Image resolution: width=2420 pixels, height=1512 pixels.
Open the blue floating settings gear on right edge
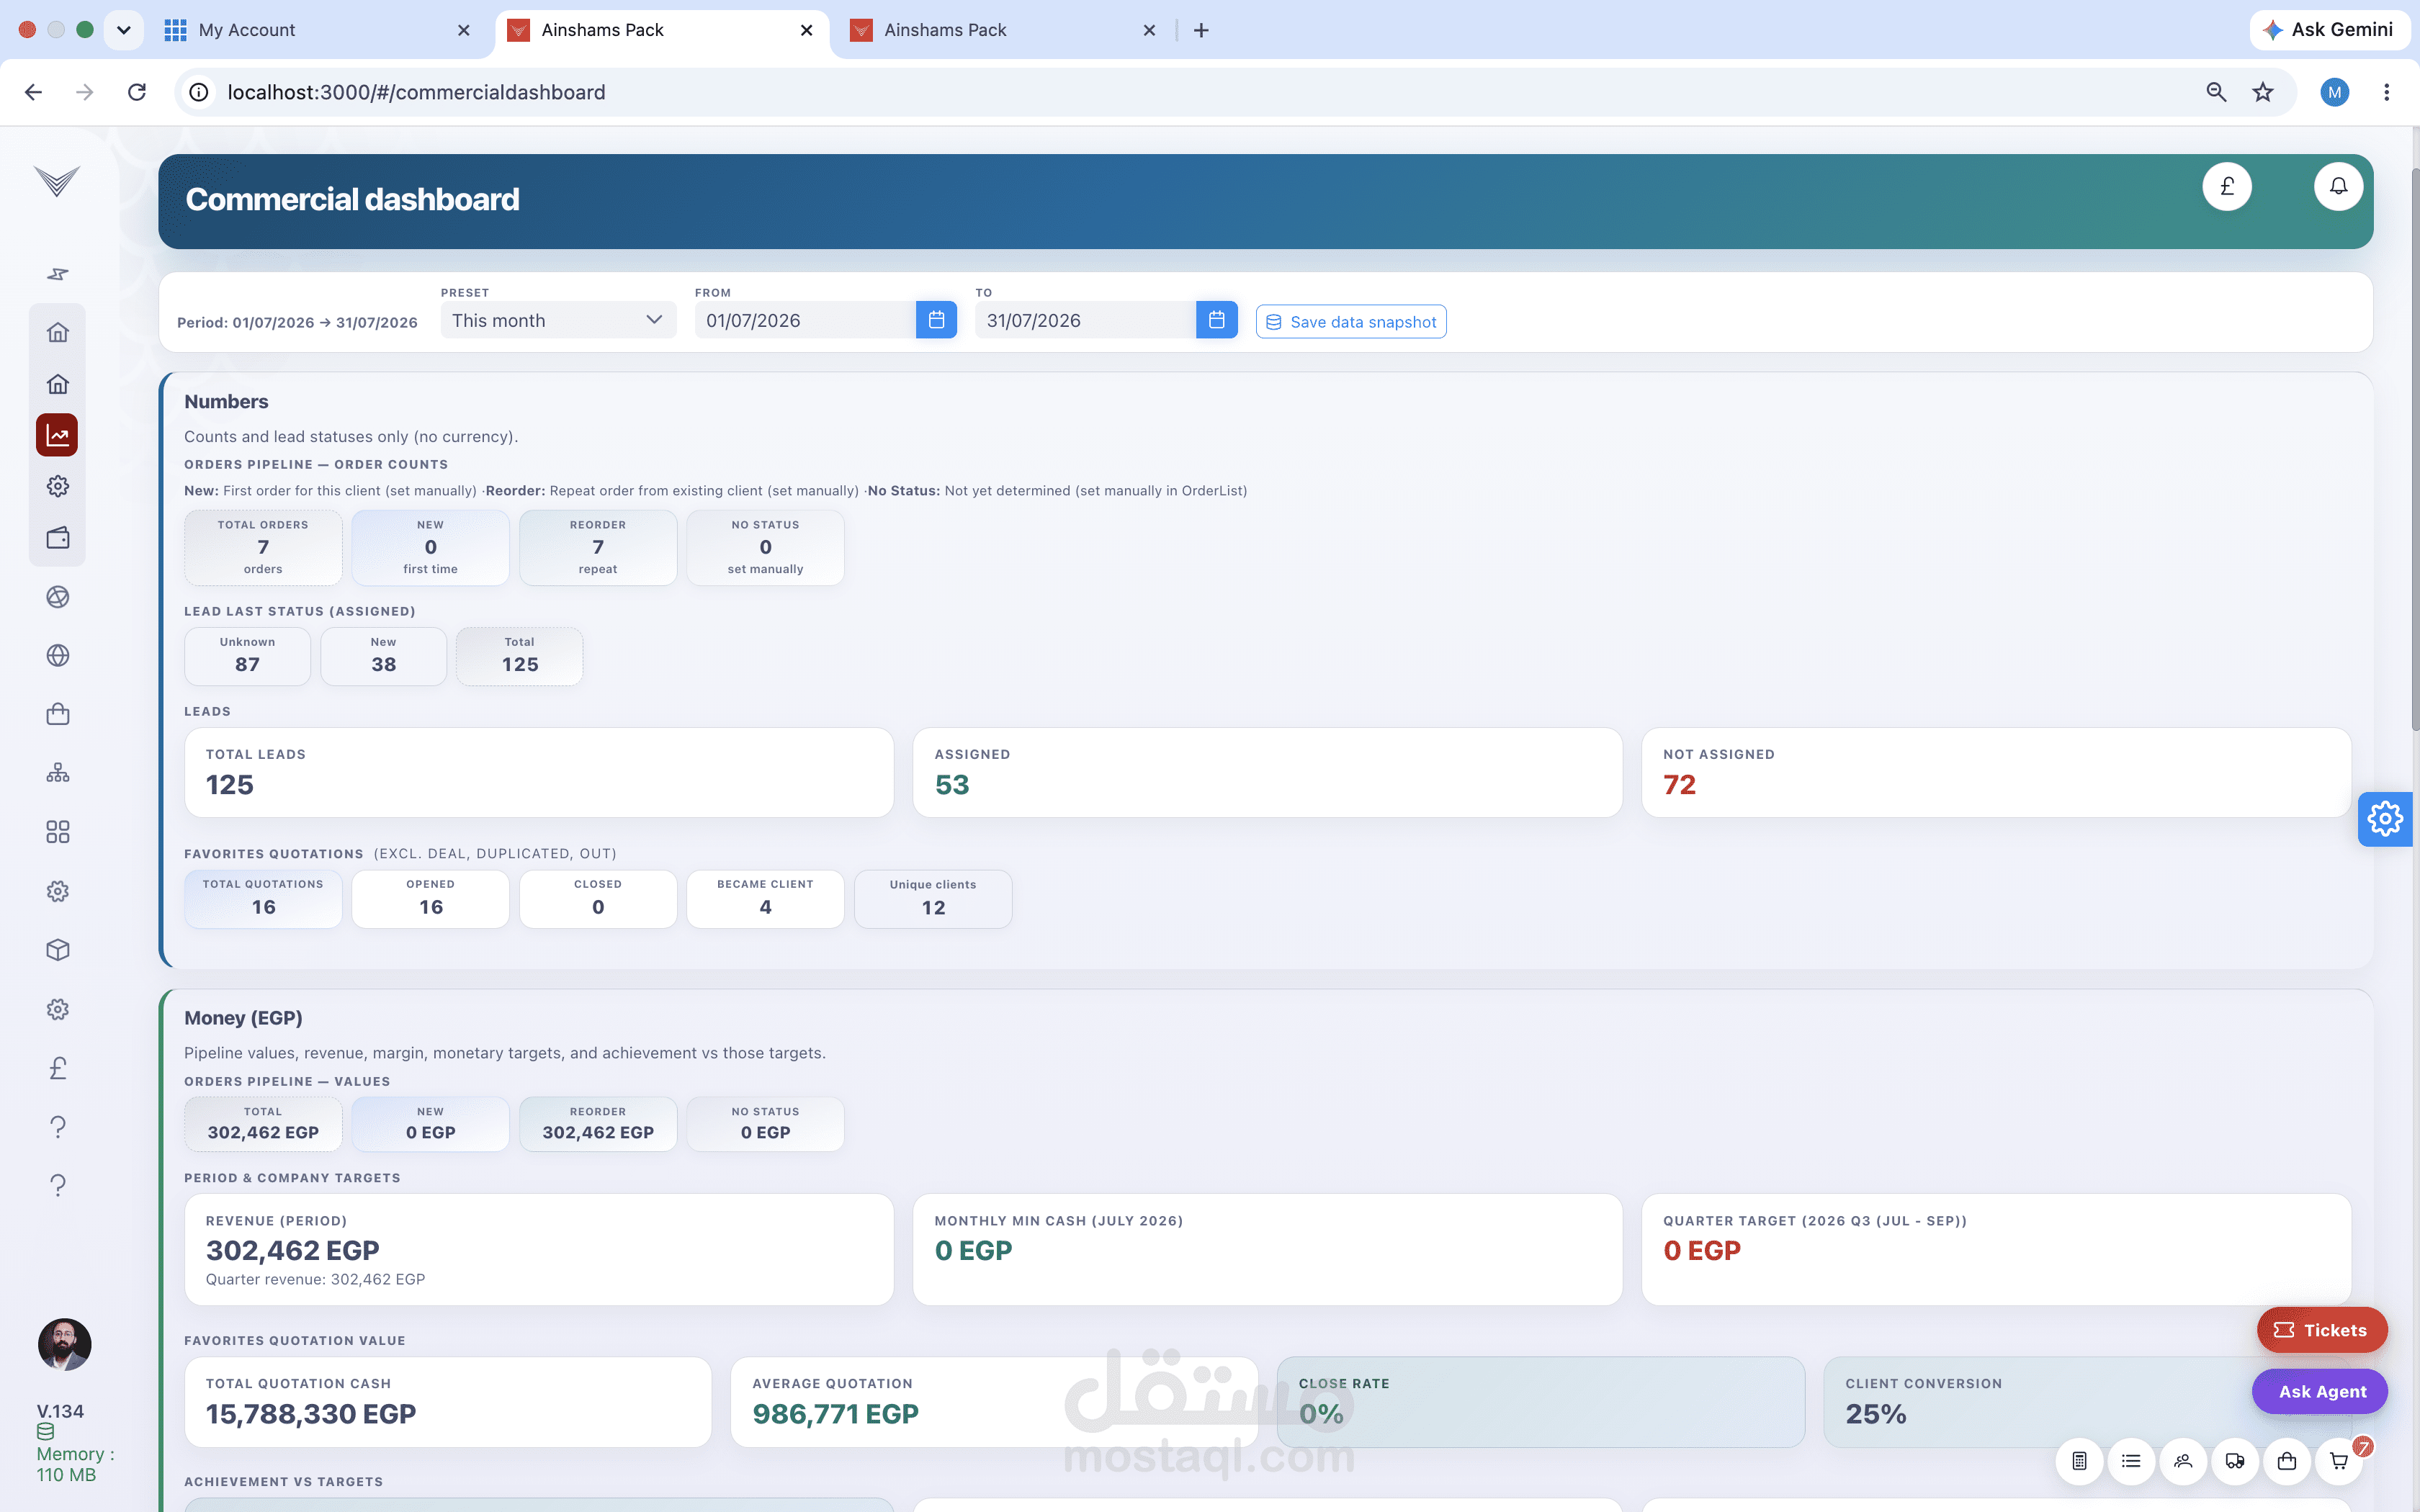click(2385, 819)
